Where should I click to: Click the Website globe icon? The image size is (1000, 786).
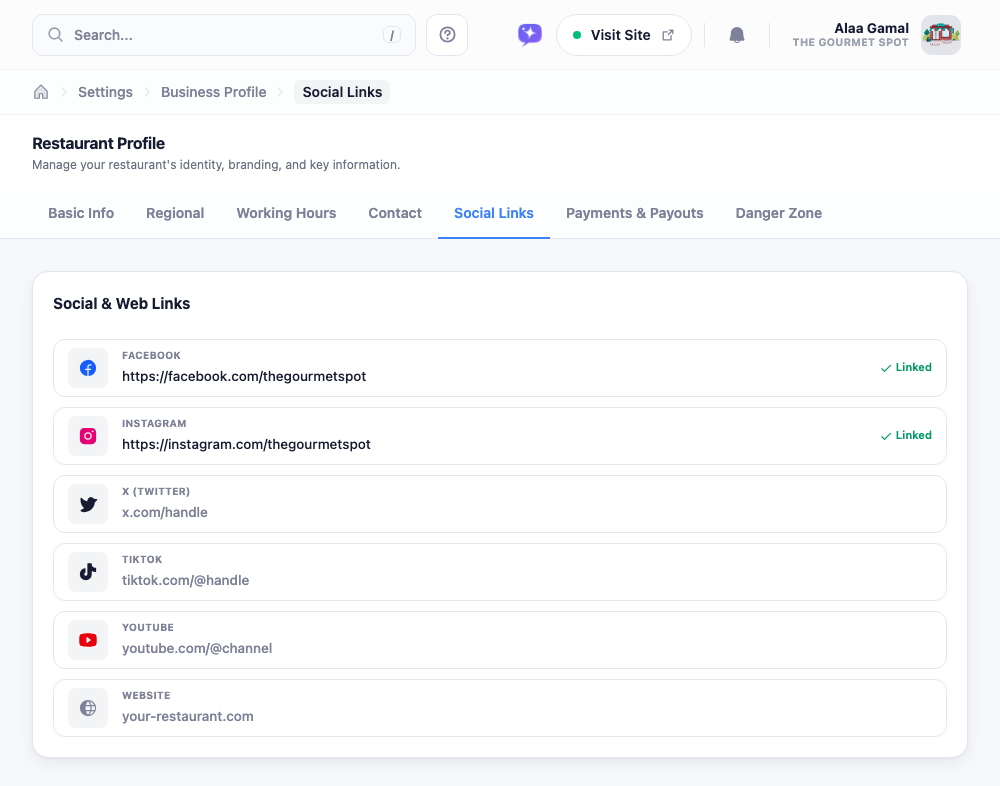[88, 708]
